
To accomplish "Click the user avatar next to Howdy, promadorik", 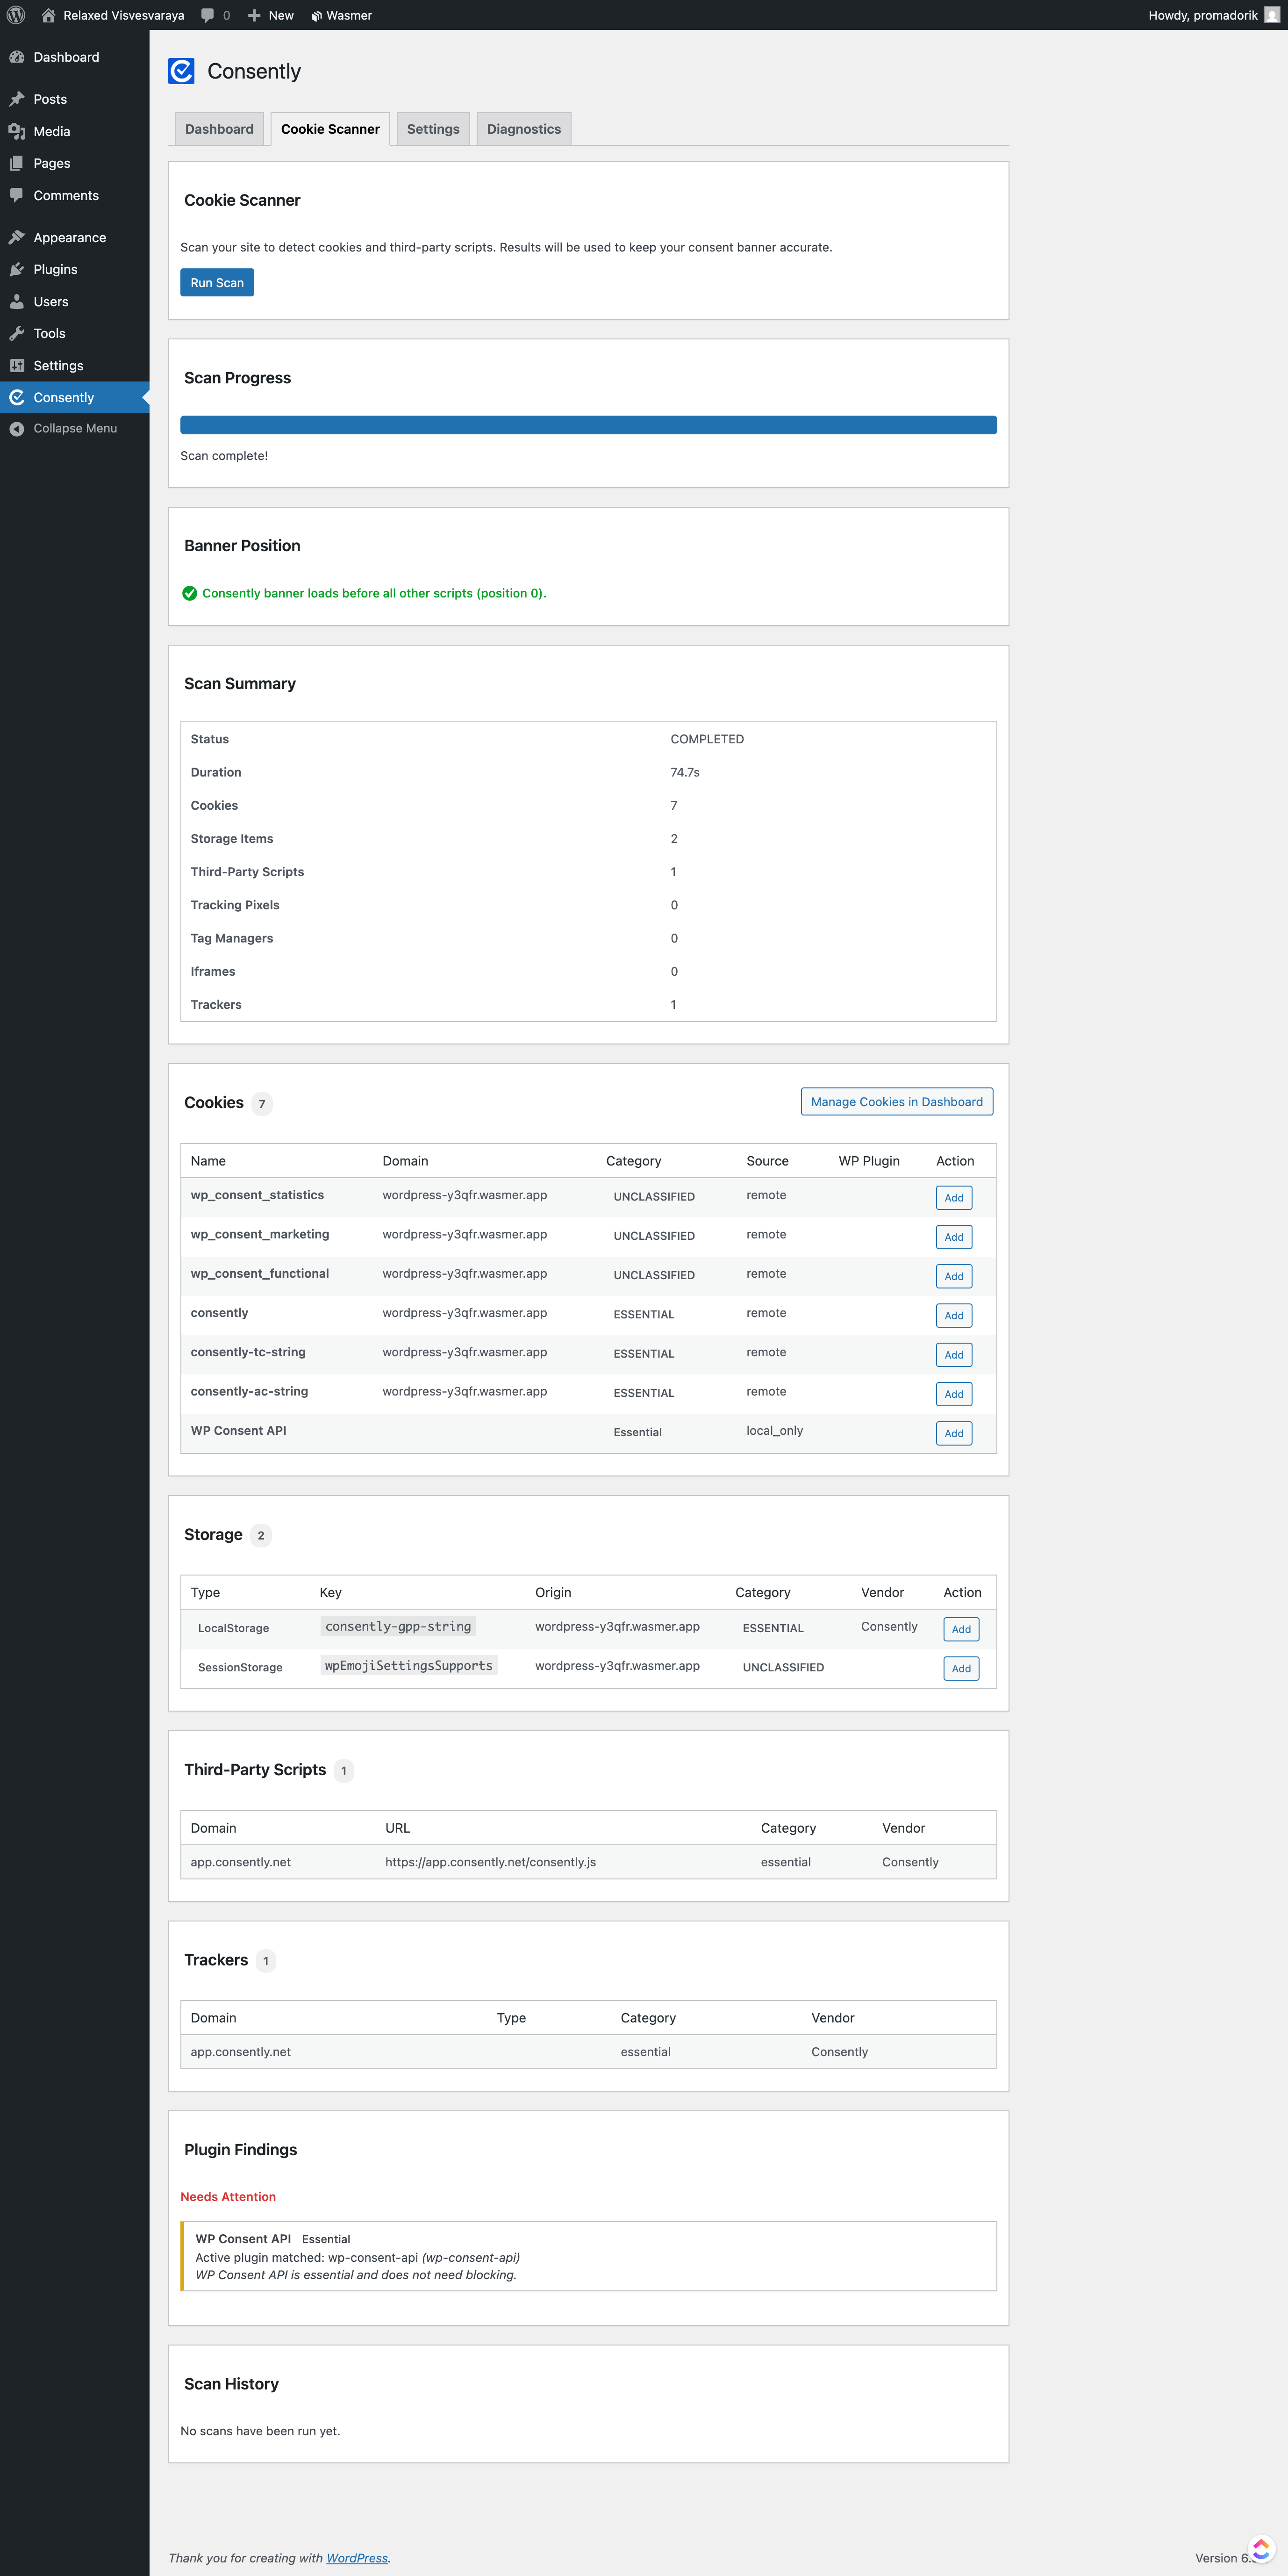I will [x=1271, y=15].
